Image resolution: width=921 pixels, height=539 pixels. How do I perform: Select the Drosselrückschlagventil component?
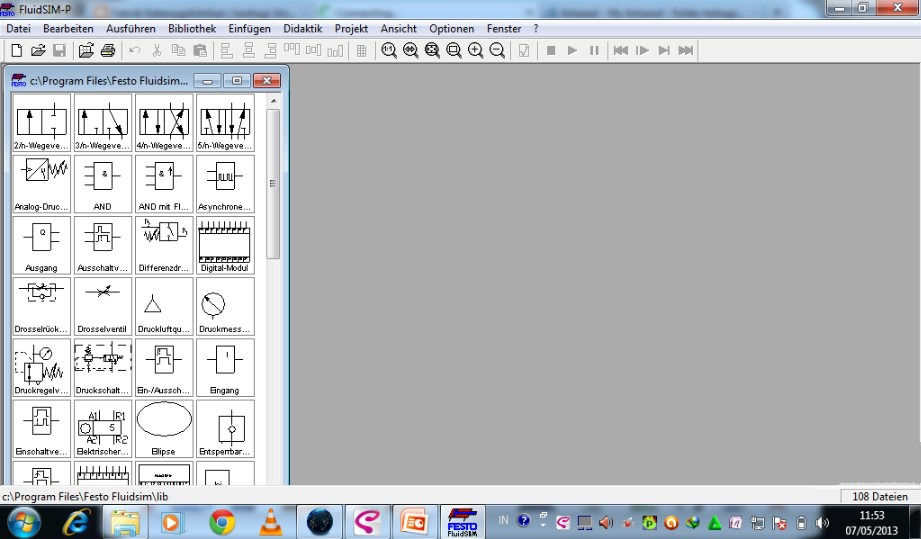coord(42,306)
